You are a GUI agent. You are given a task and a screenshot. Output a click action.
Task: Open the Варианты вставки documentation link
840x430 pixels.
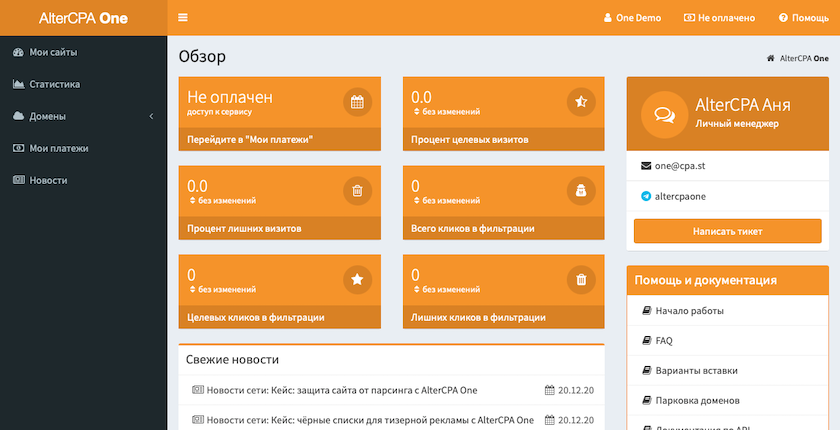coord(696,371)
